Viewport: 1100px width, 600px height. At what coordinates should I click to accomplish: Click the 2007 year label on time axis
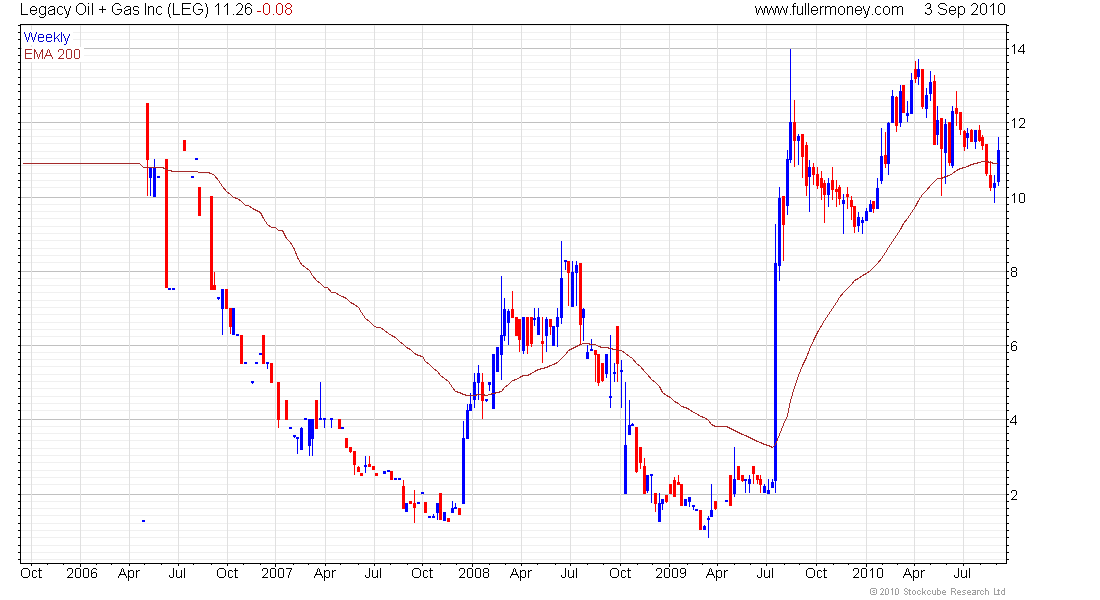(x=276, y=573)
